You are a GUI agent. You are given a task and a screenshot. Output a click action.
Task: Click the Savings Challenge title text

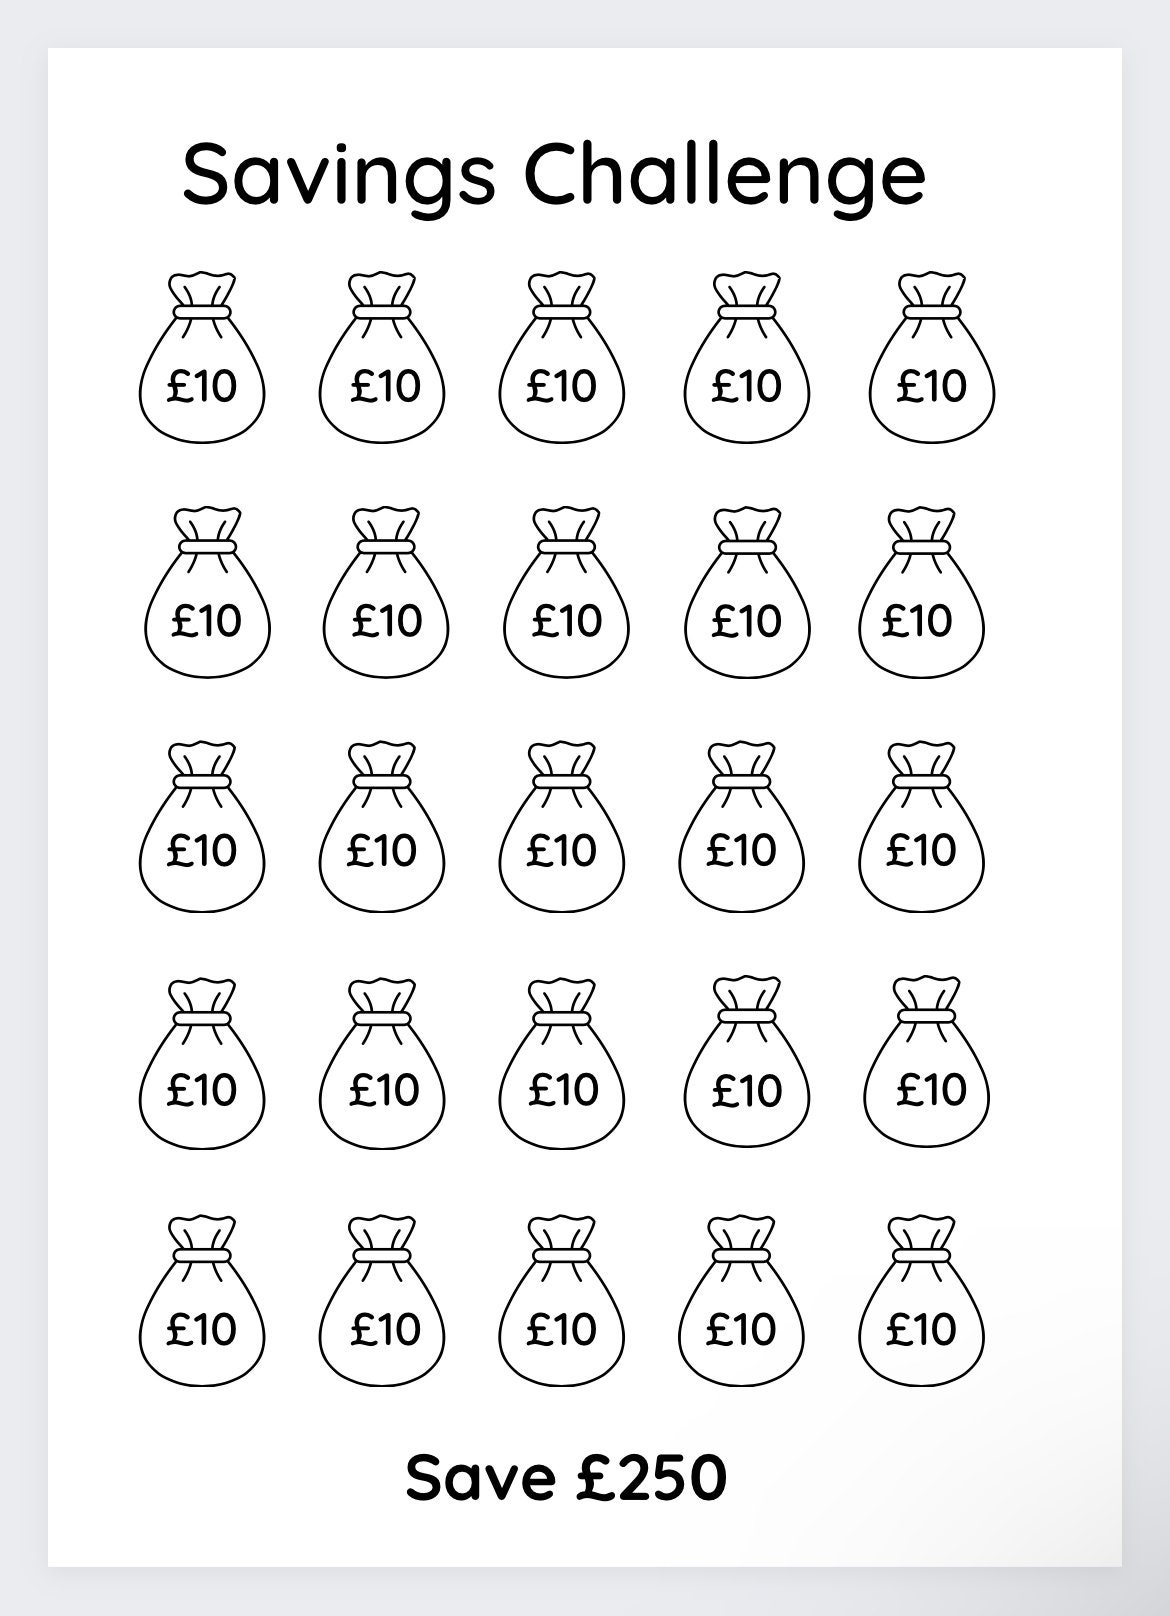pos(554,175)
